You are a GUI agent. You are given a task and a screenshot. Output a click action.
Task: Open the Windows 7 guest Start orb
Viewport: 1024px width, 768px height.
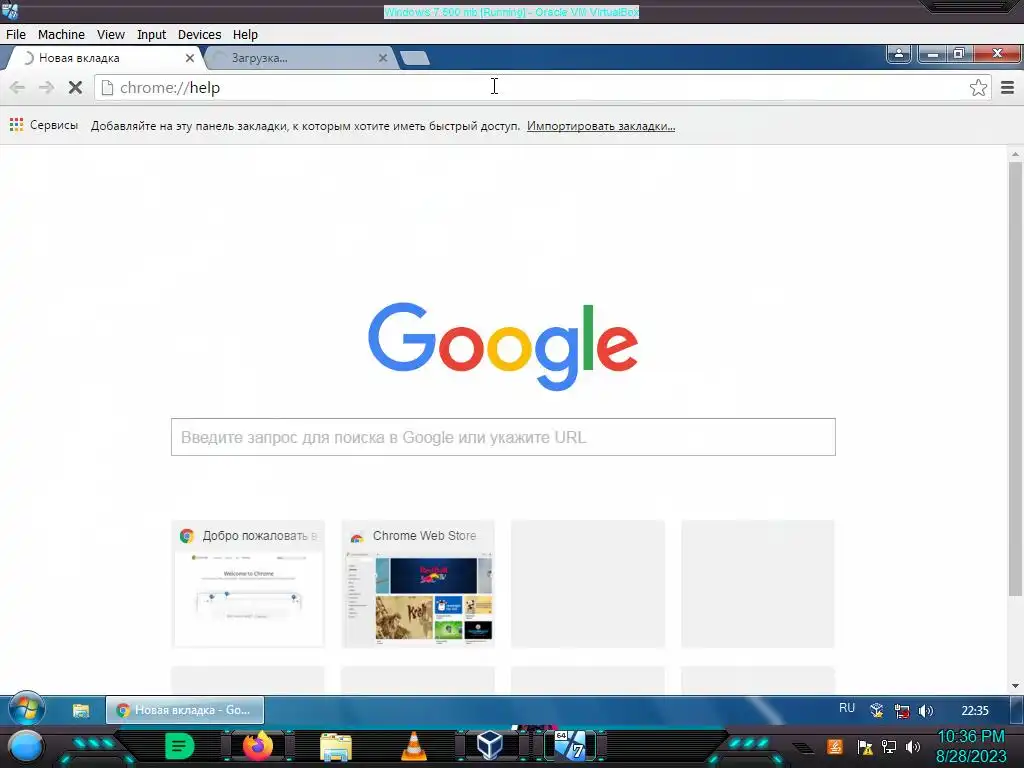(27, 710)
